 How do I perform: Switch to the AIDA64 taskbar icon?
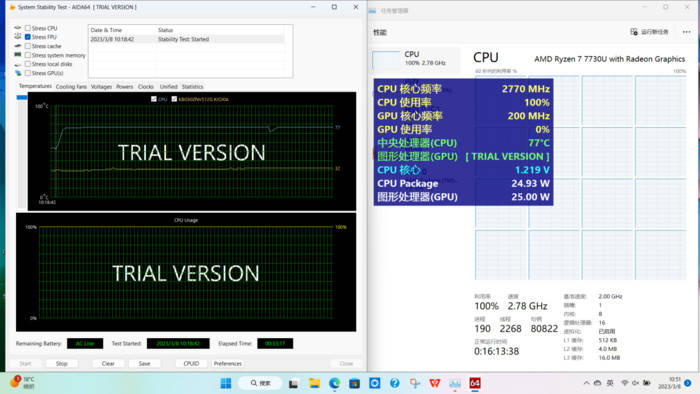pos(475,383)
